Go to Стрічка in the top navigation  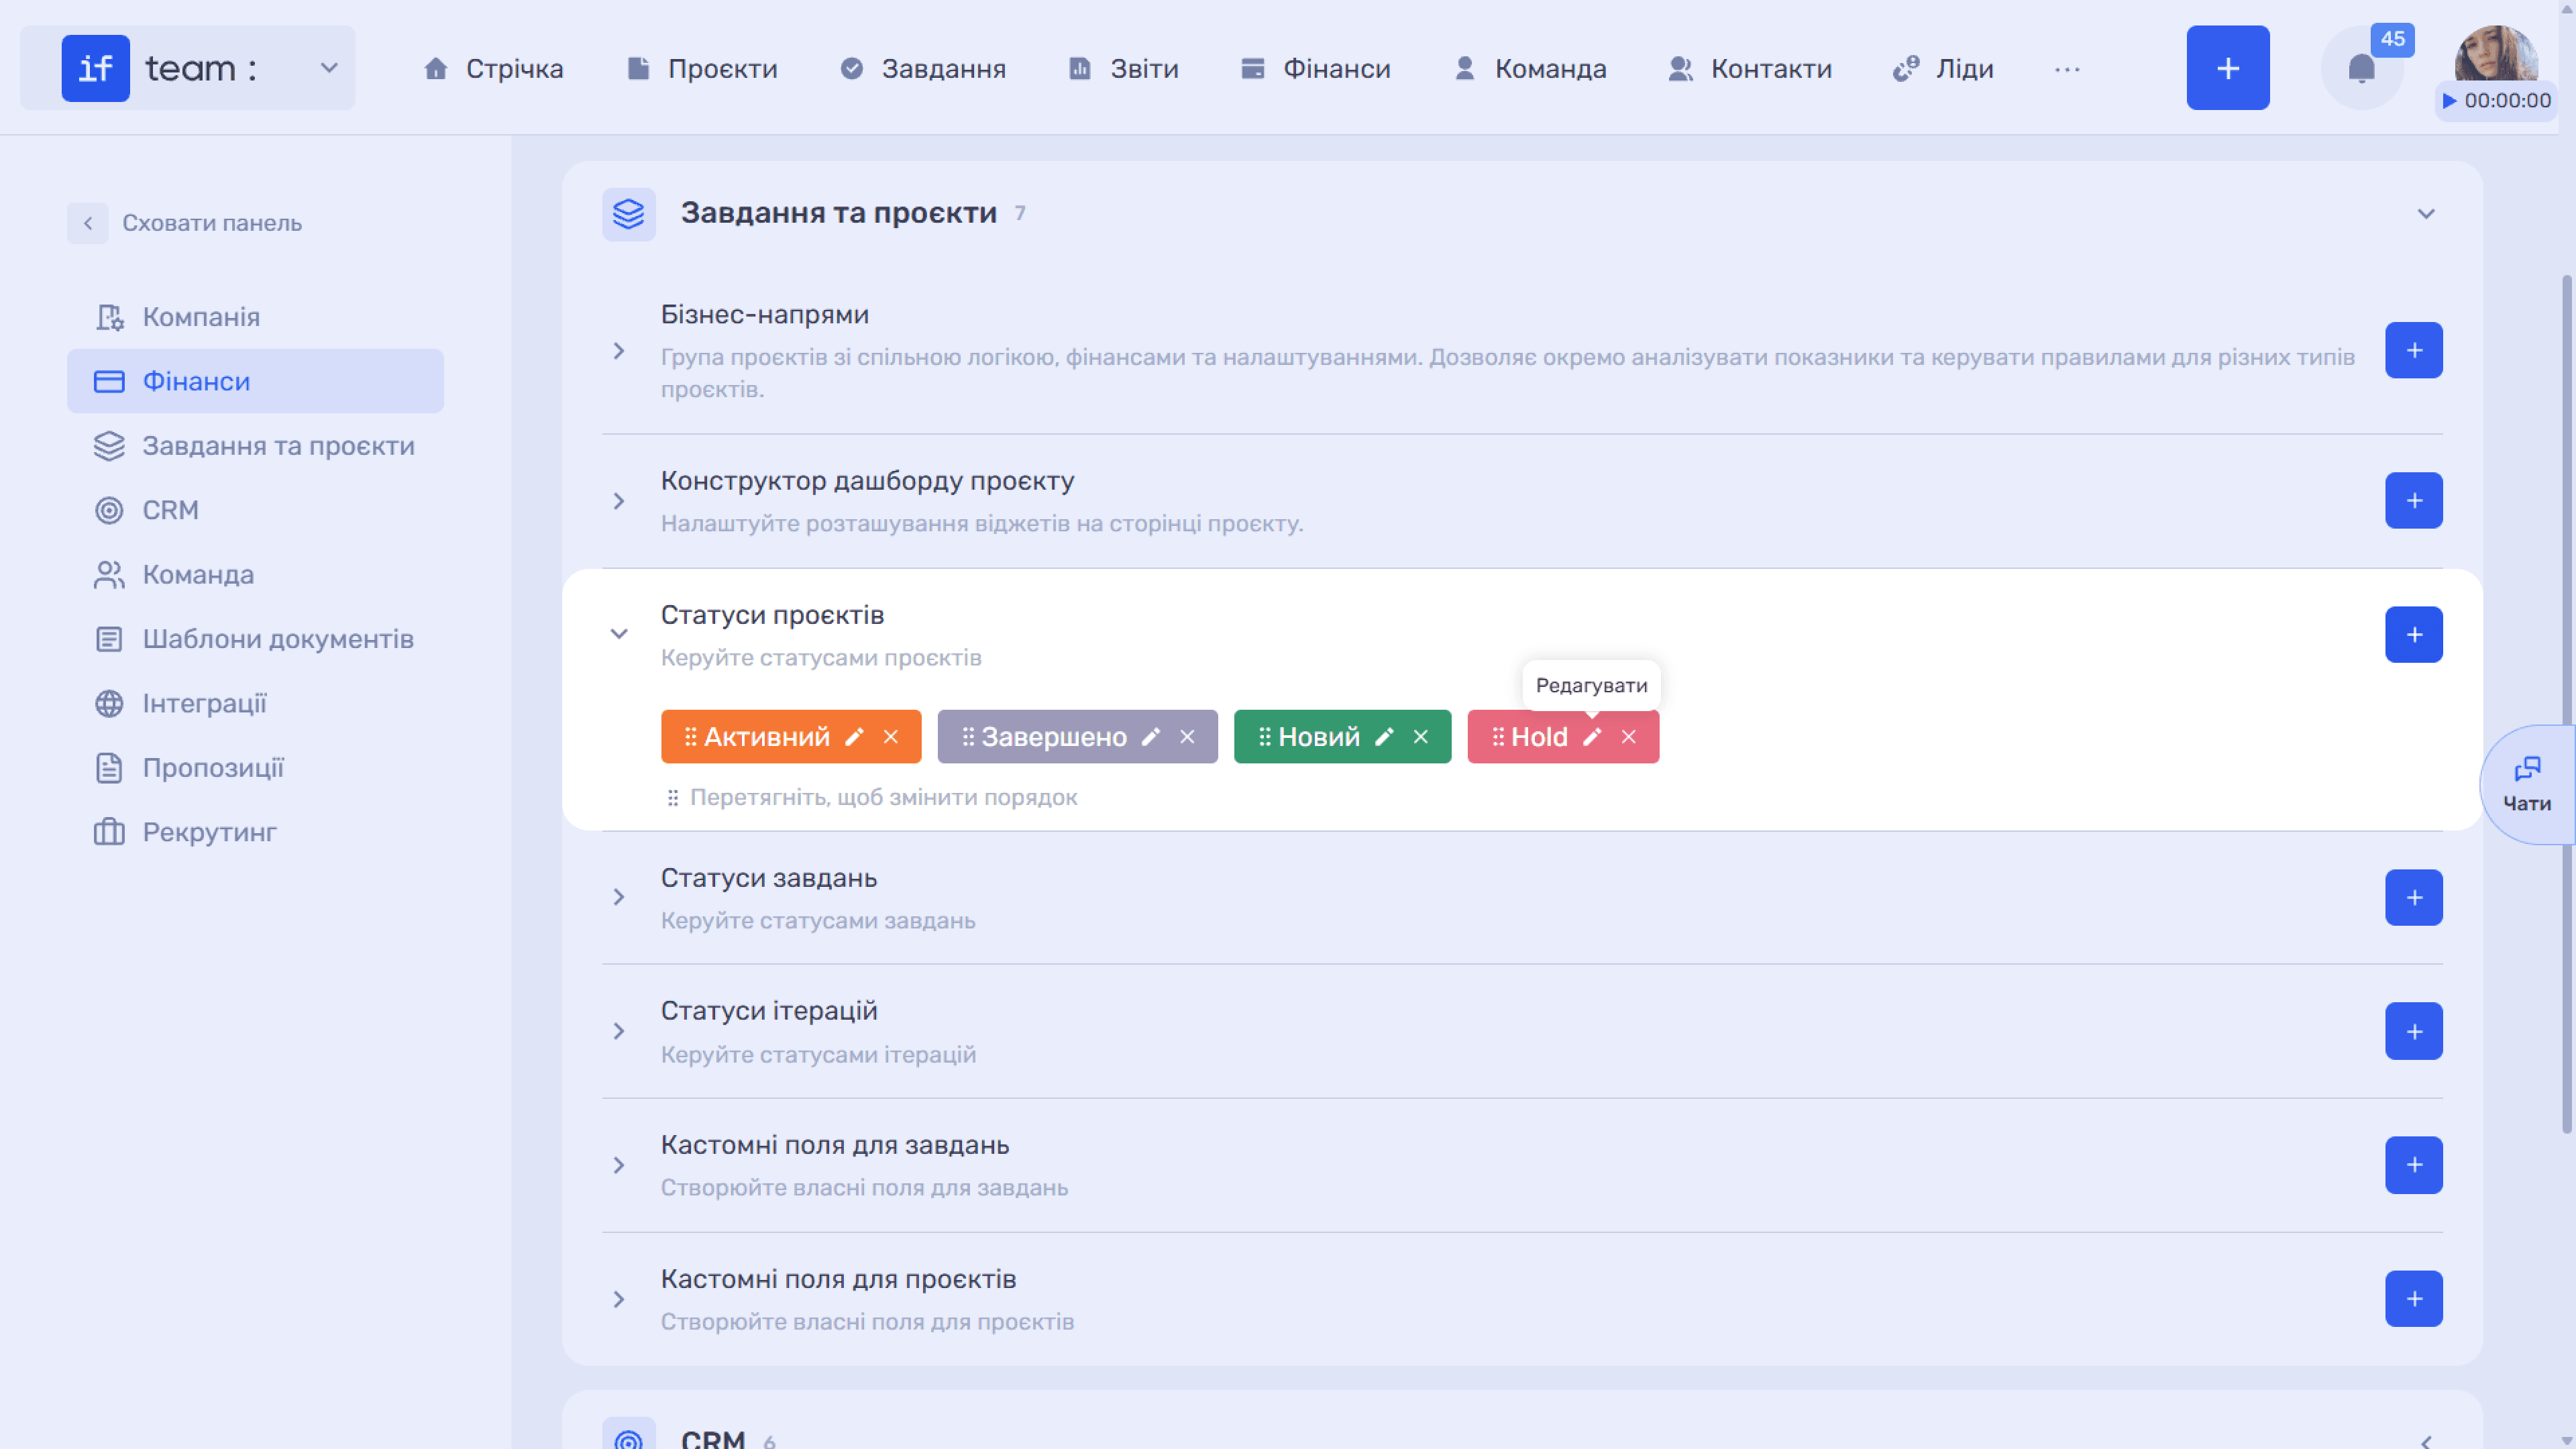tap(494, 68)
